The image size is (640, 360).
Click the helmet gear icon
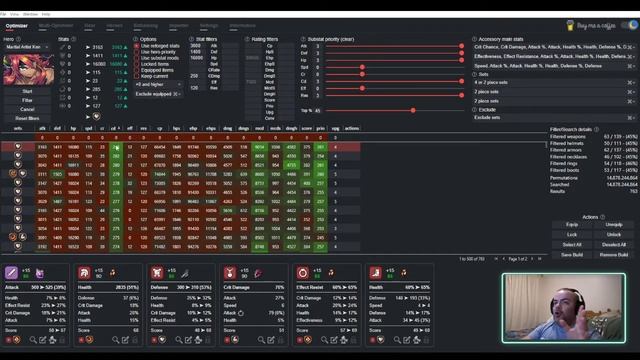[84, 273]
